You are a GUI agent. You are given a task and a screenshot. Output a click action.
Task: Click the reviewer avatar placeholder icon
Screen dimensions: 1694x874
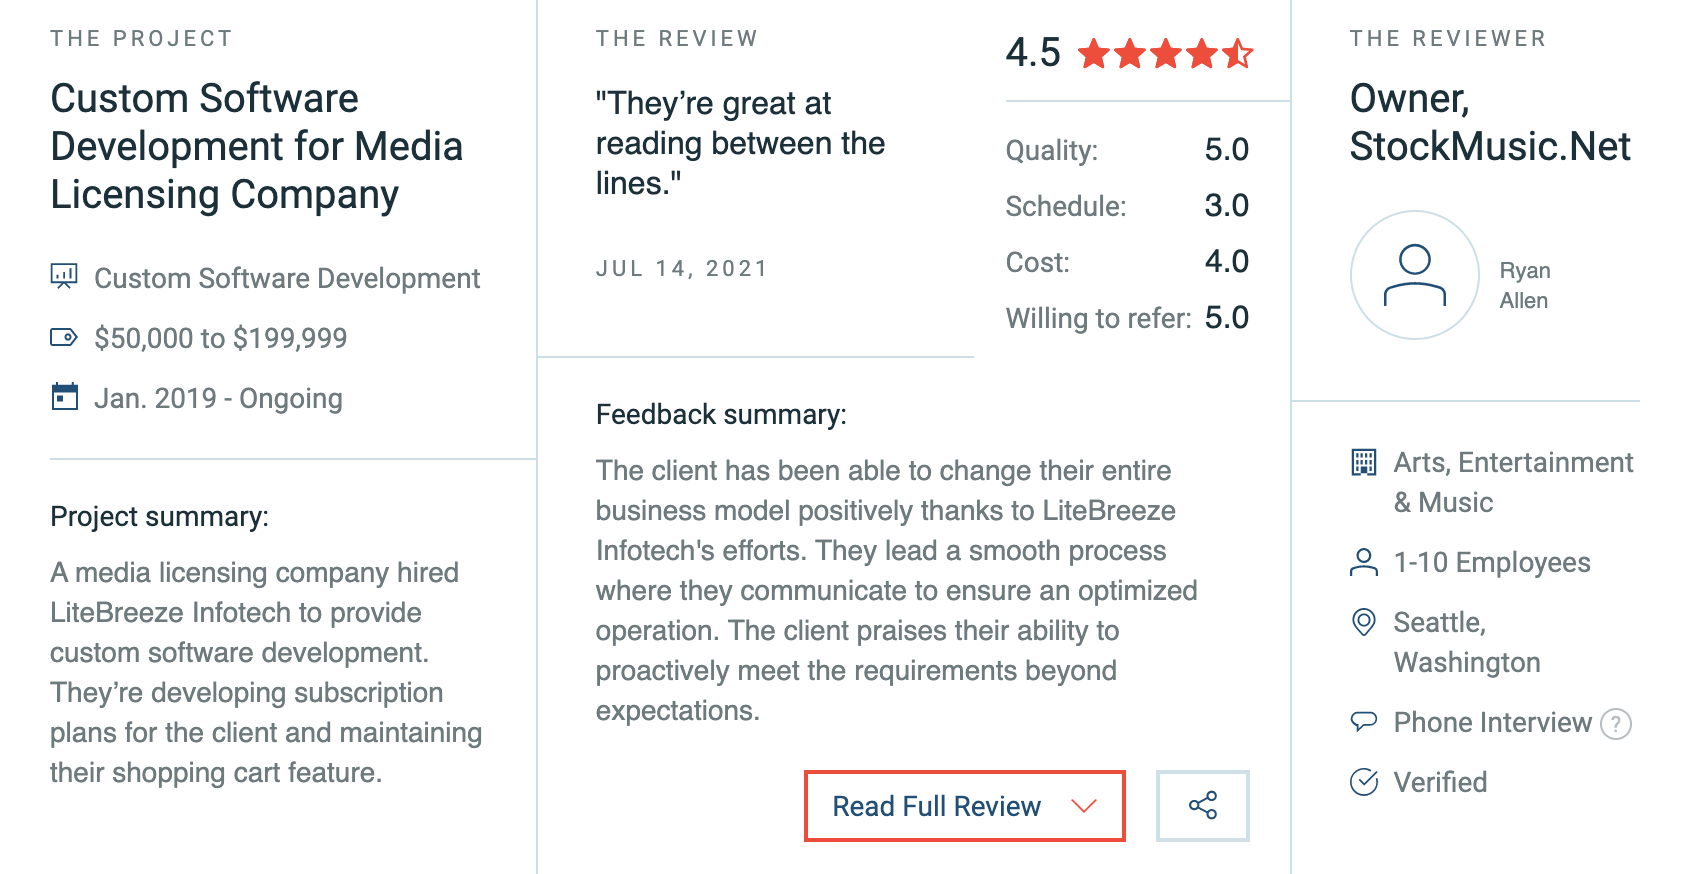(x=1415, y=275)
